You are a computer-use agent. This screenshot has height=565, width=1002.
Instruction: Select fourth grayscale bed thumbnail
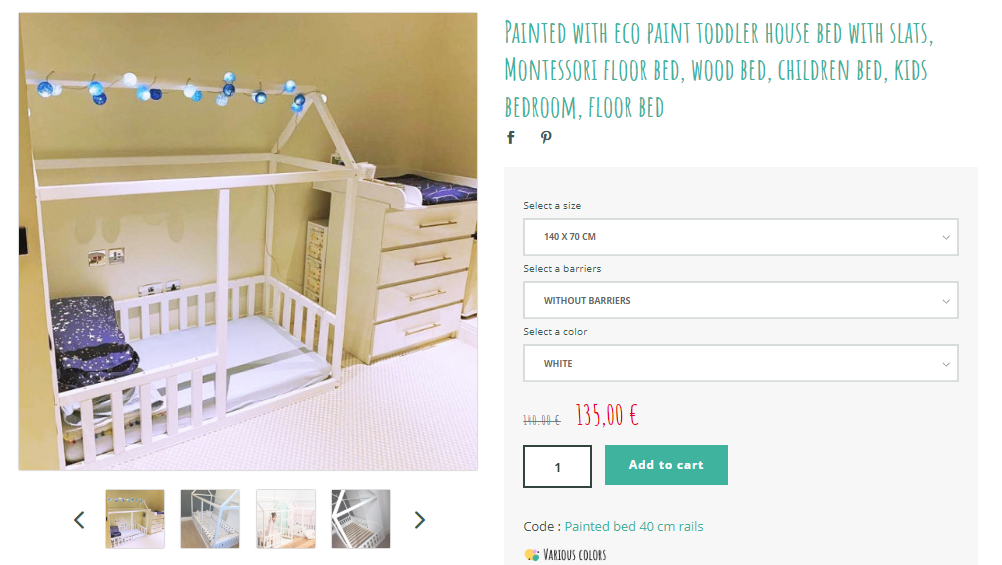(x=361, y=519)
